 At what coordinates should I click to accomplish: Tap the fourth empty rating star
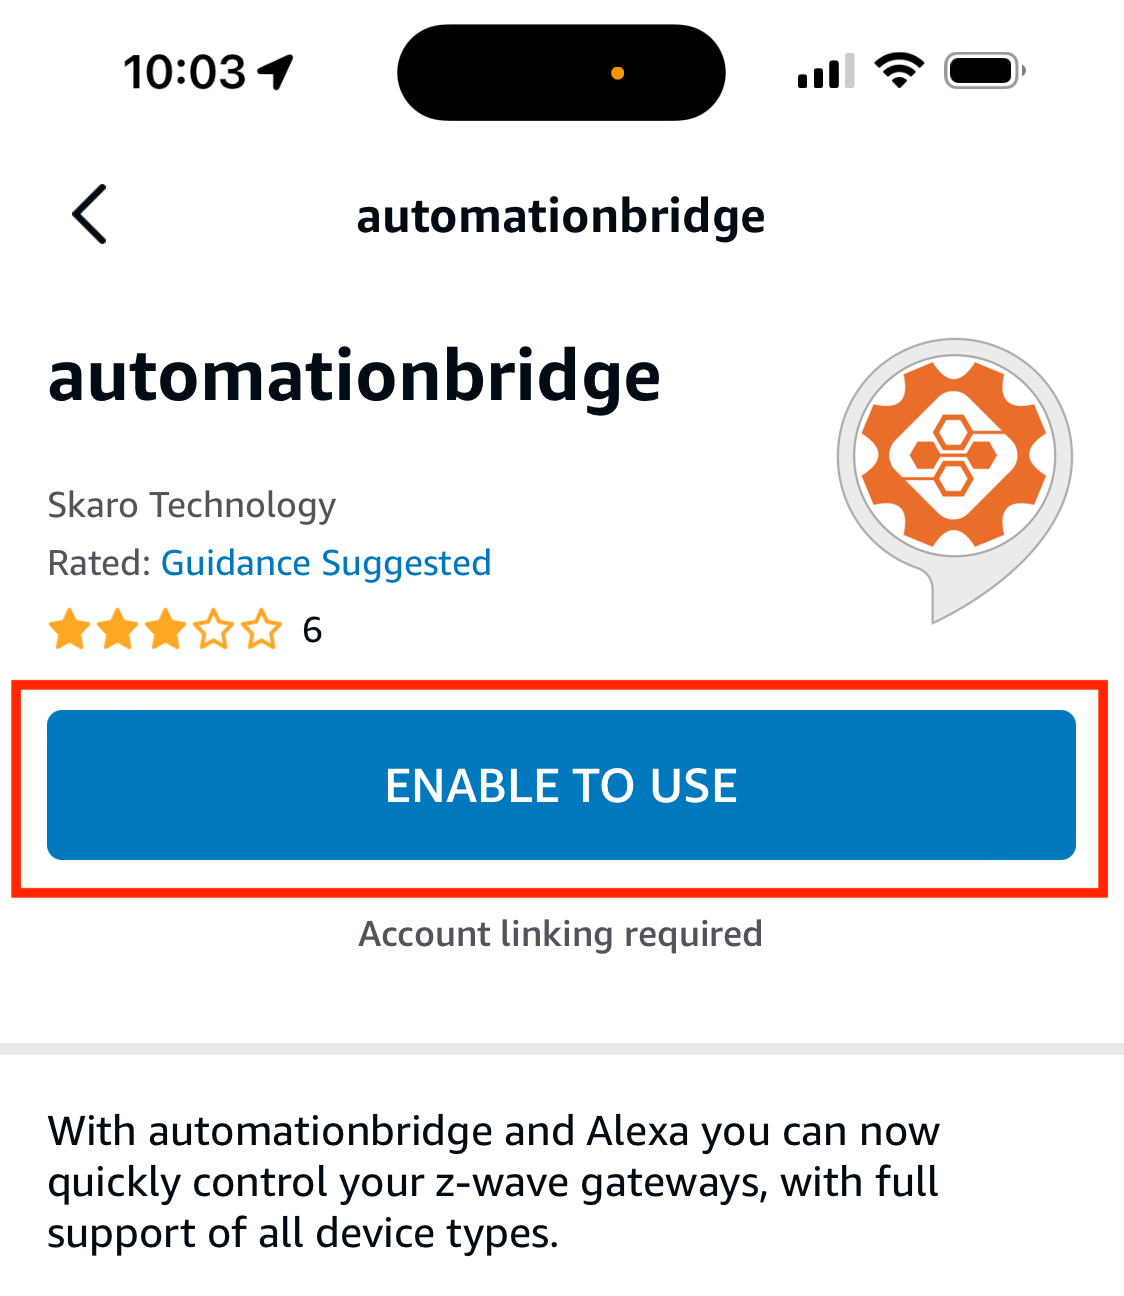[x=214, y=630]
